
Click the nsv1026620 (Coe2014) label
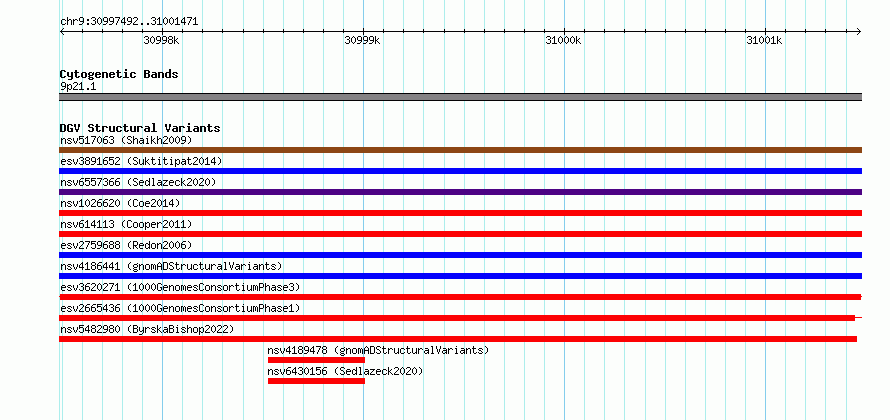click(120, 203)
